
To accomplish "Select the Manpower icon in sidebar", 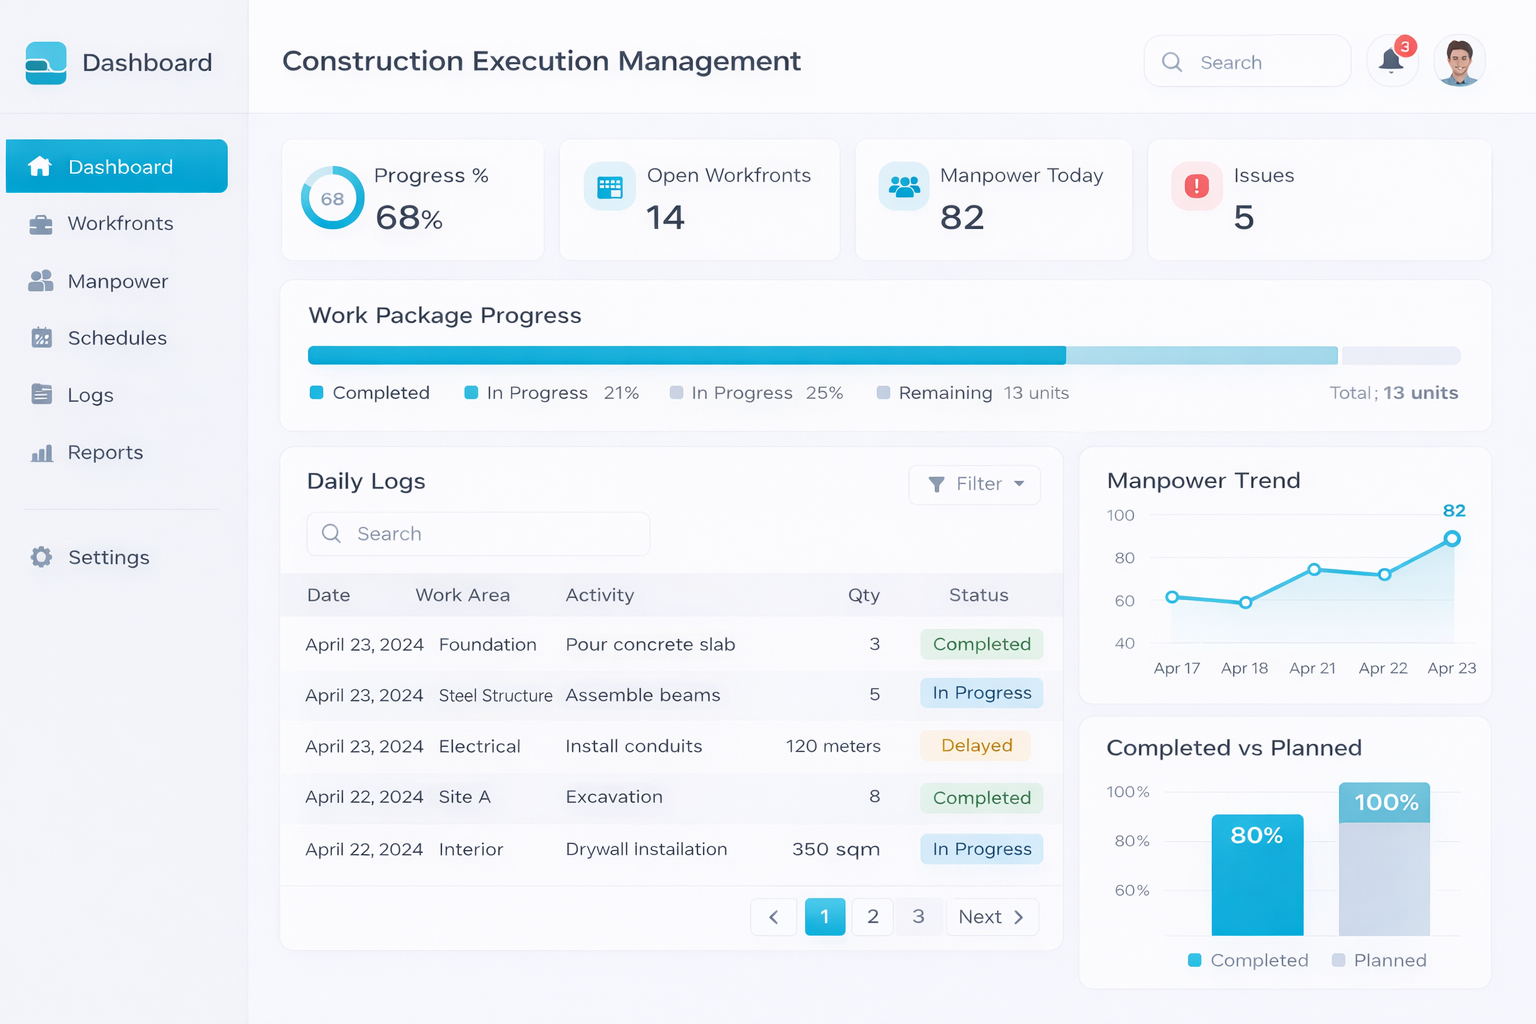I will coord(41,281).
